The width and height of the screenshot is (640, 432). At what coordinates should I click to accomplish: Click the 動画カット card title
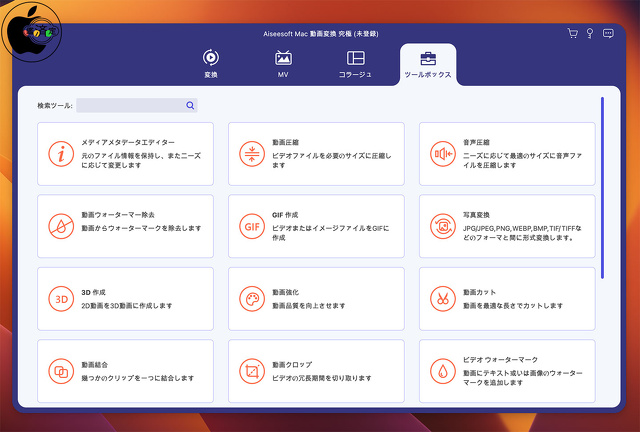(479, 292)
